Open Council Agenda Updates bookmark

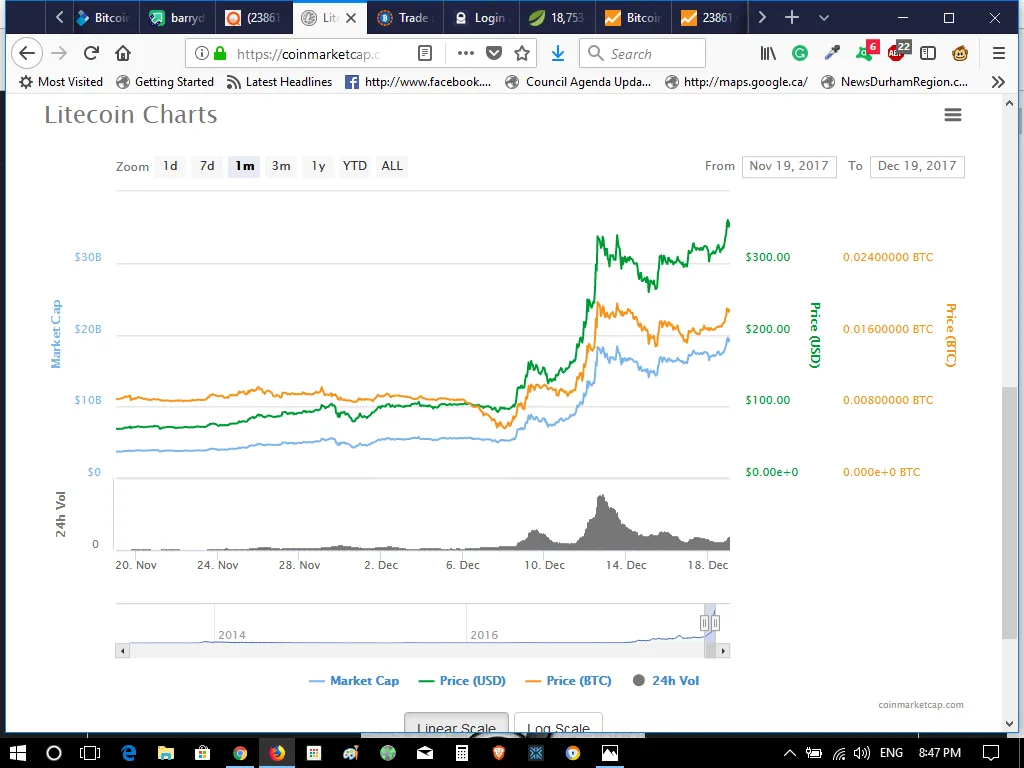[x=578, y=82]
